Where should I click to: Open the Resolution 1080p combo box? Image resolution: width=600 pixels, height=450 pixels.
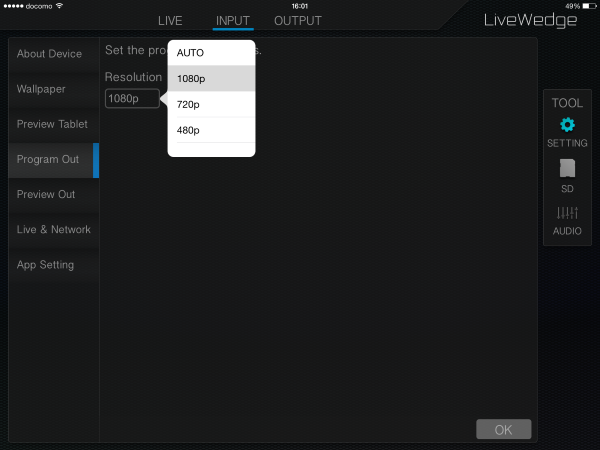[132, 98]
